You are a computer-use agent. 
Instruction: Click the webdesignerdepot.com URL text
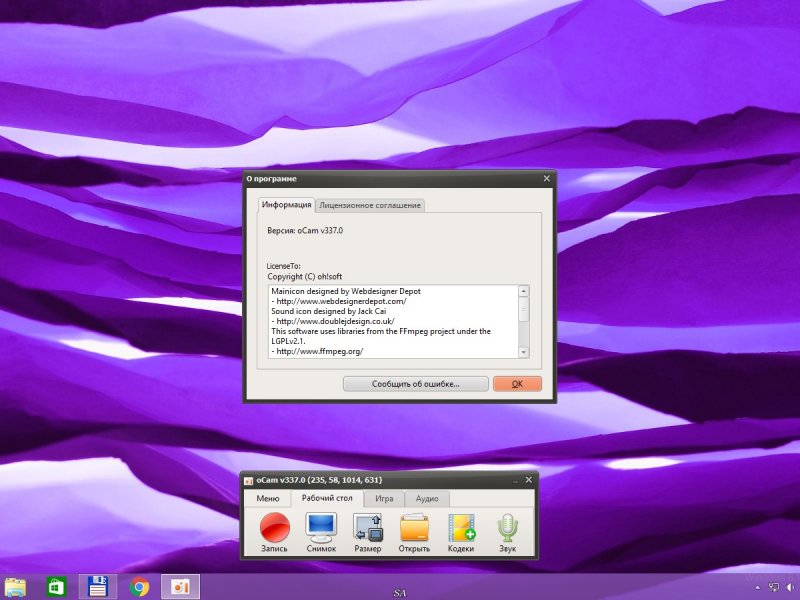tap(342, 301)
